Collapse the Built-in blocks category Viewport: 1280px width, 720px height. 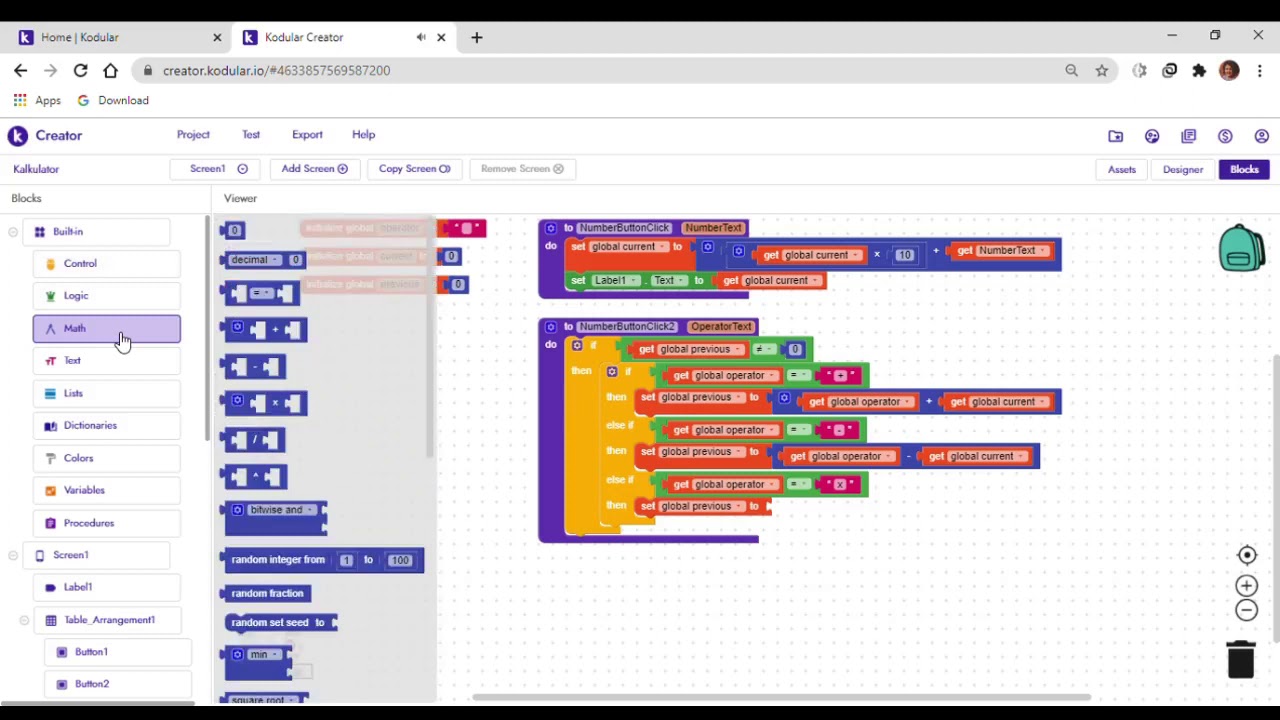(x=13, y=232)
